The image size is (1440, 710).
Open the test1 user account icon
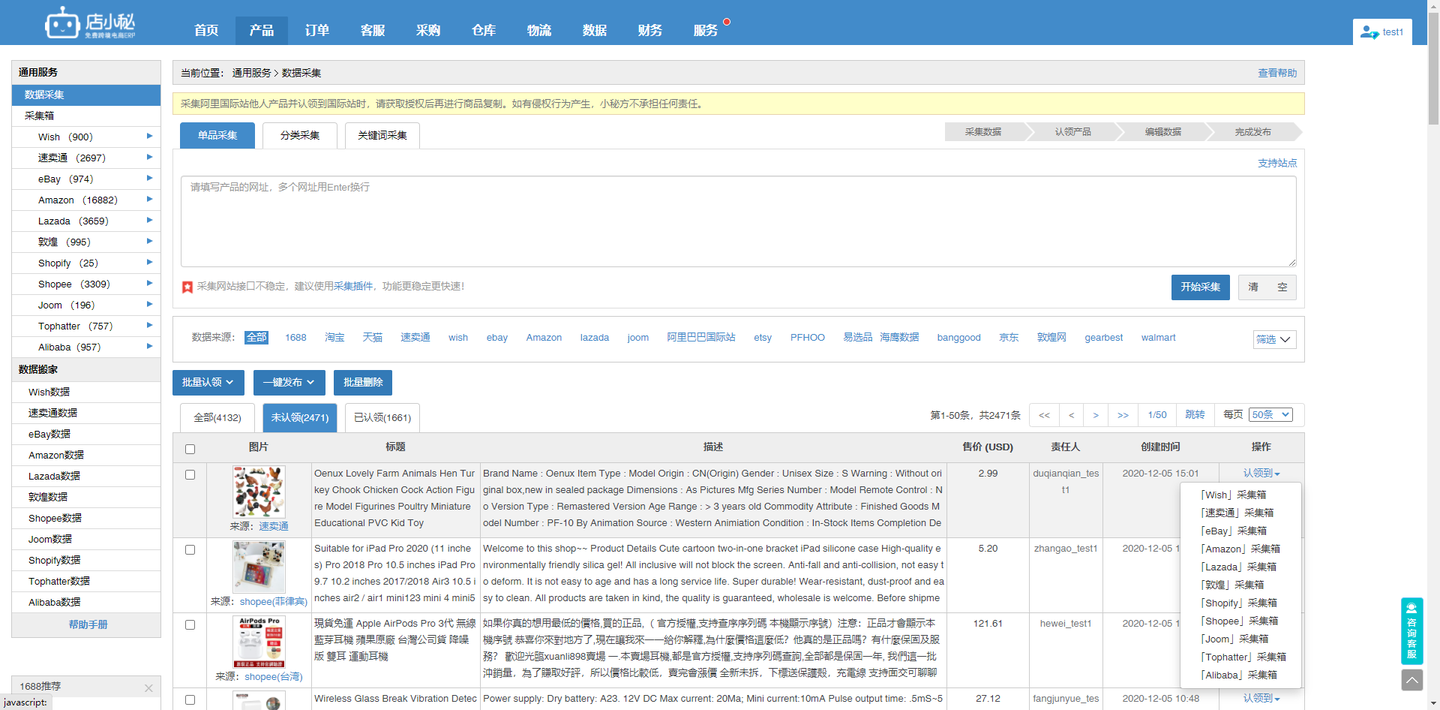(x=1369, y=32)
